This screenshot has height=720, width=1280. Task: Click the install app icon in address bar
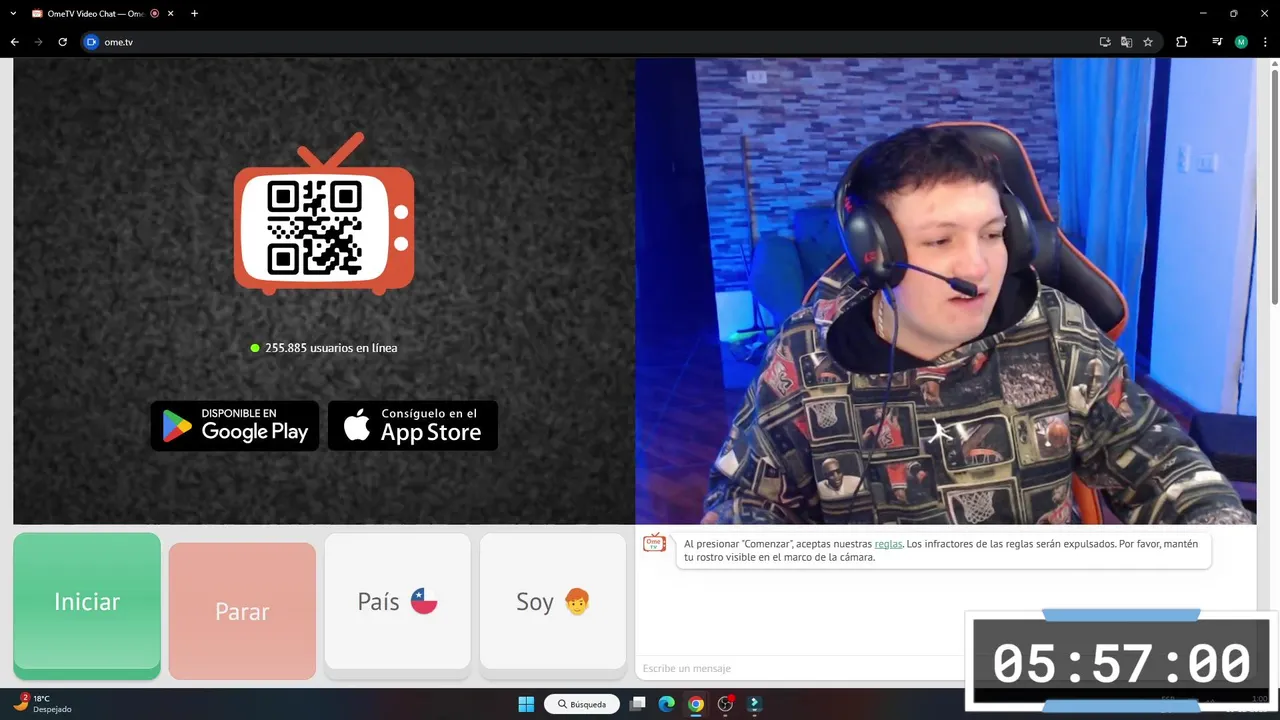click(x=1105, y=42)
